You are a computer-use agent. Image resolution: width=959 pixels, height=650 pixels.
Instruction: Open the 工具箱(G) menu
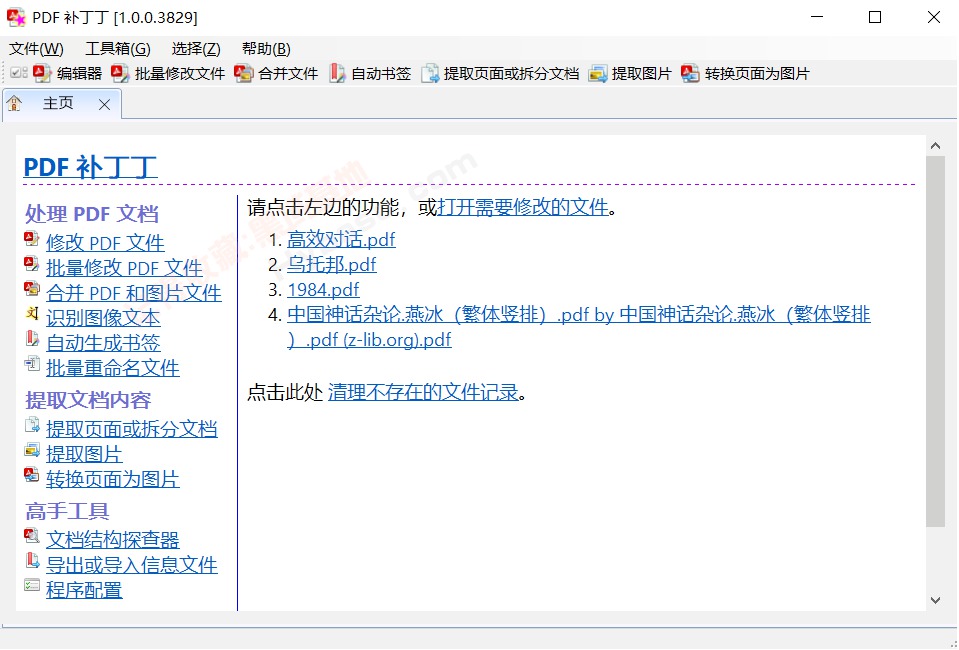[x=117, y=48]
